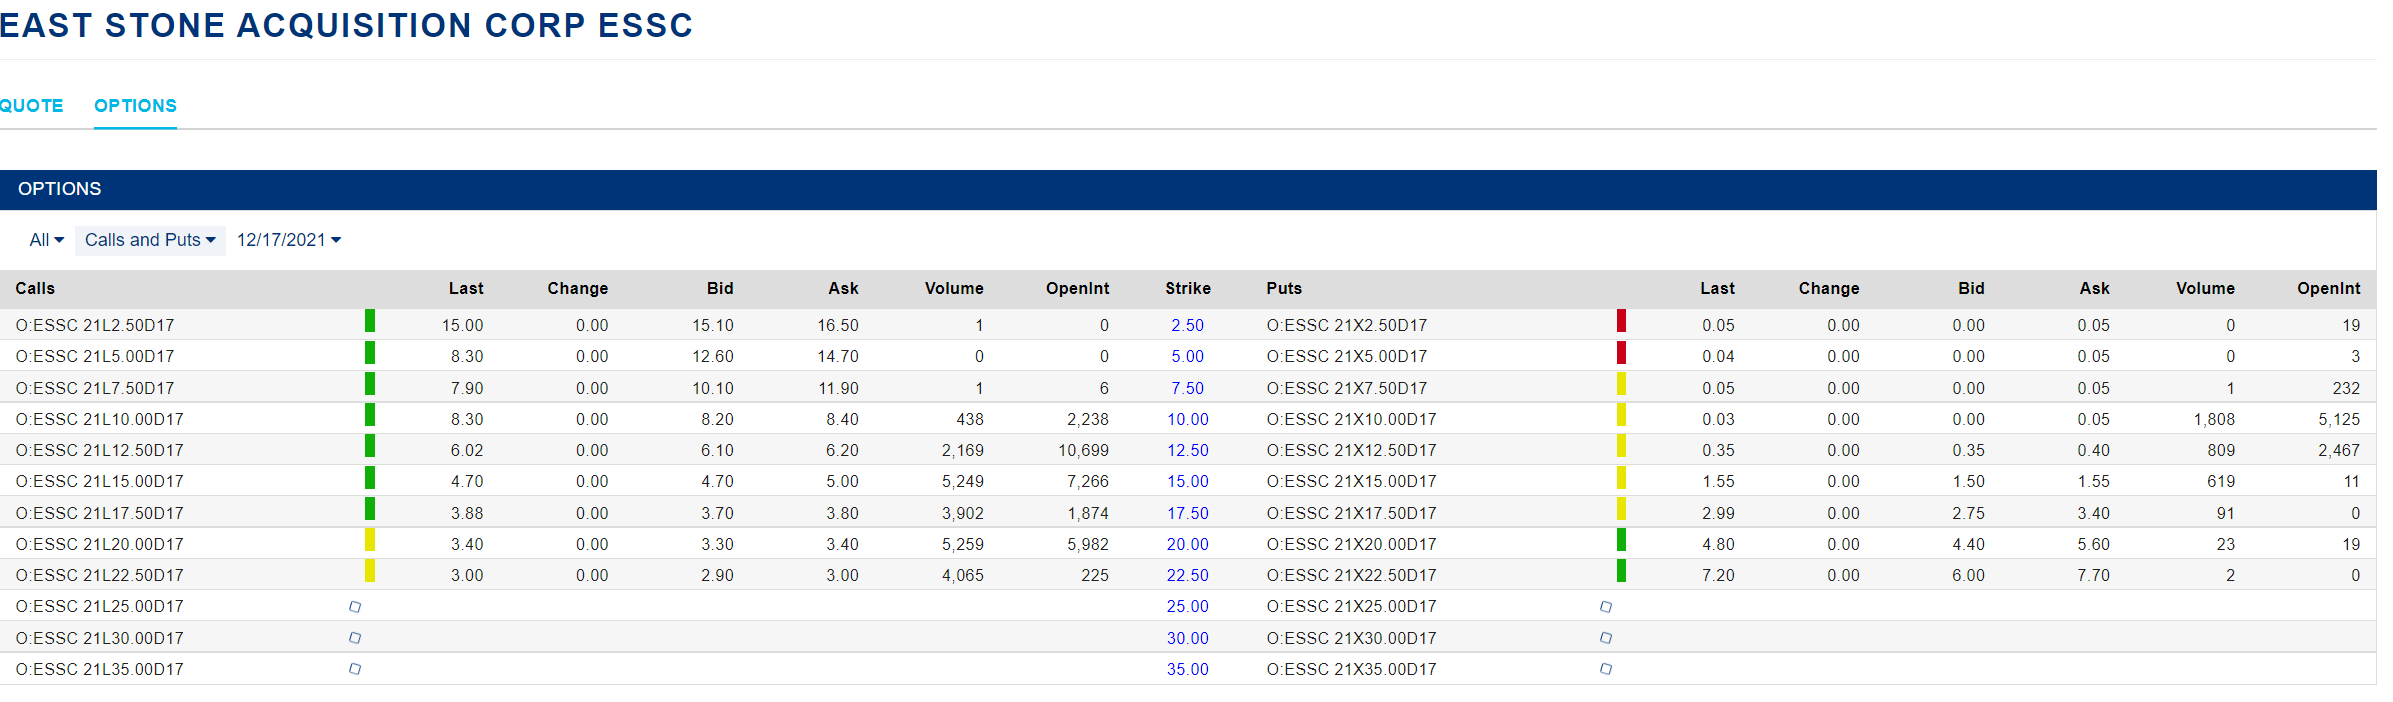This screenshot has width=2393, height=702.
Task: Click small icon beside put 21X35.00D17
Action: pos(1606,669)
